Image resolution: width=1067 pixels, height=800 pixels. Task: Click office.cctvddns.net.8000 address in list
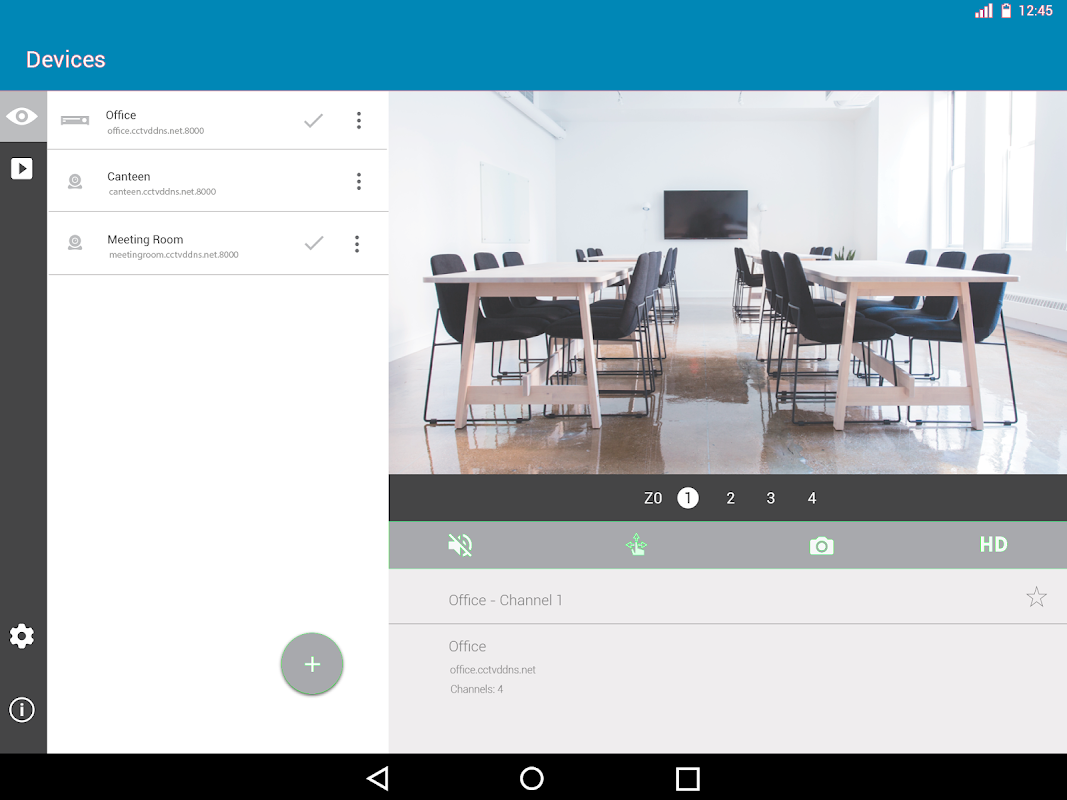(x=155, y=131)
